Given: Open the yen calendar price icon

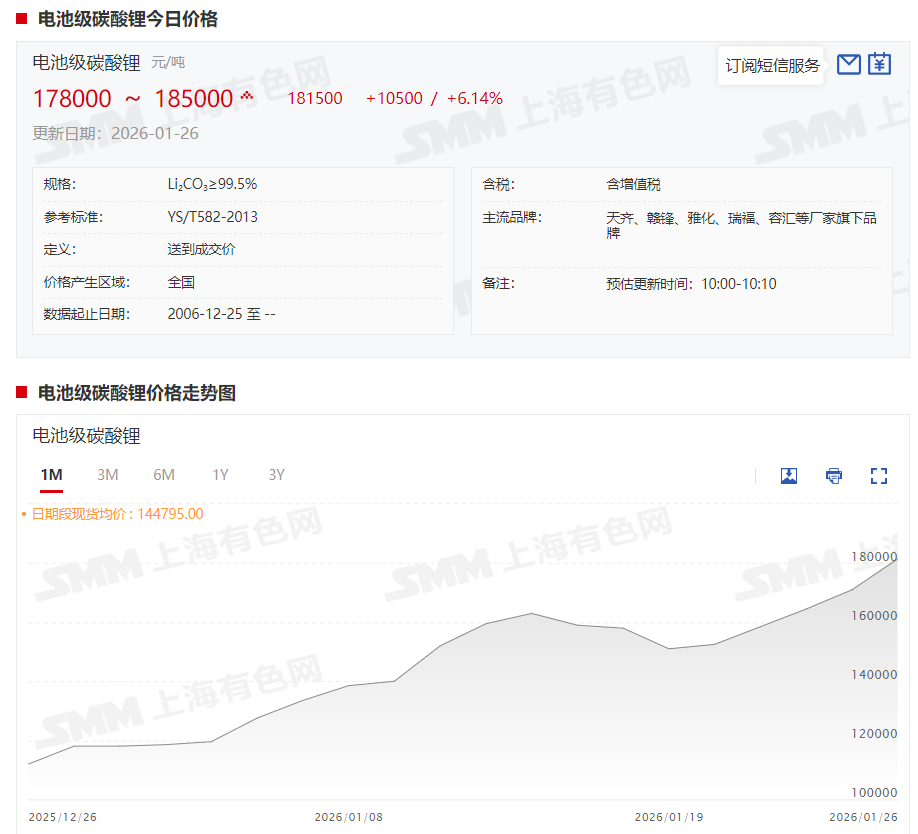Looking at the screenshot, I should [879, 65].
